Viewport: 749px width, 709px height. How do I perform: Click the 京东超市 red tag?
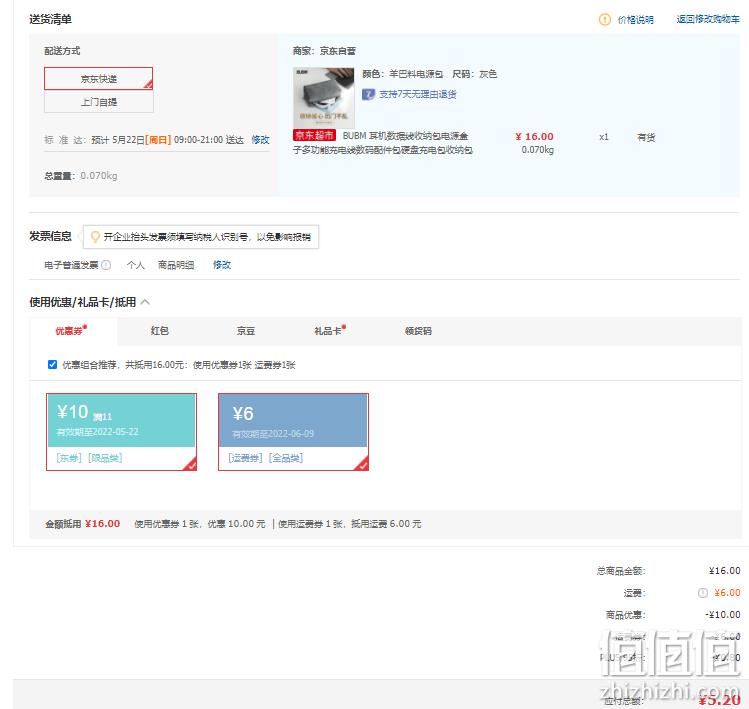coord(314,135)
